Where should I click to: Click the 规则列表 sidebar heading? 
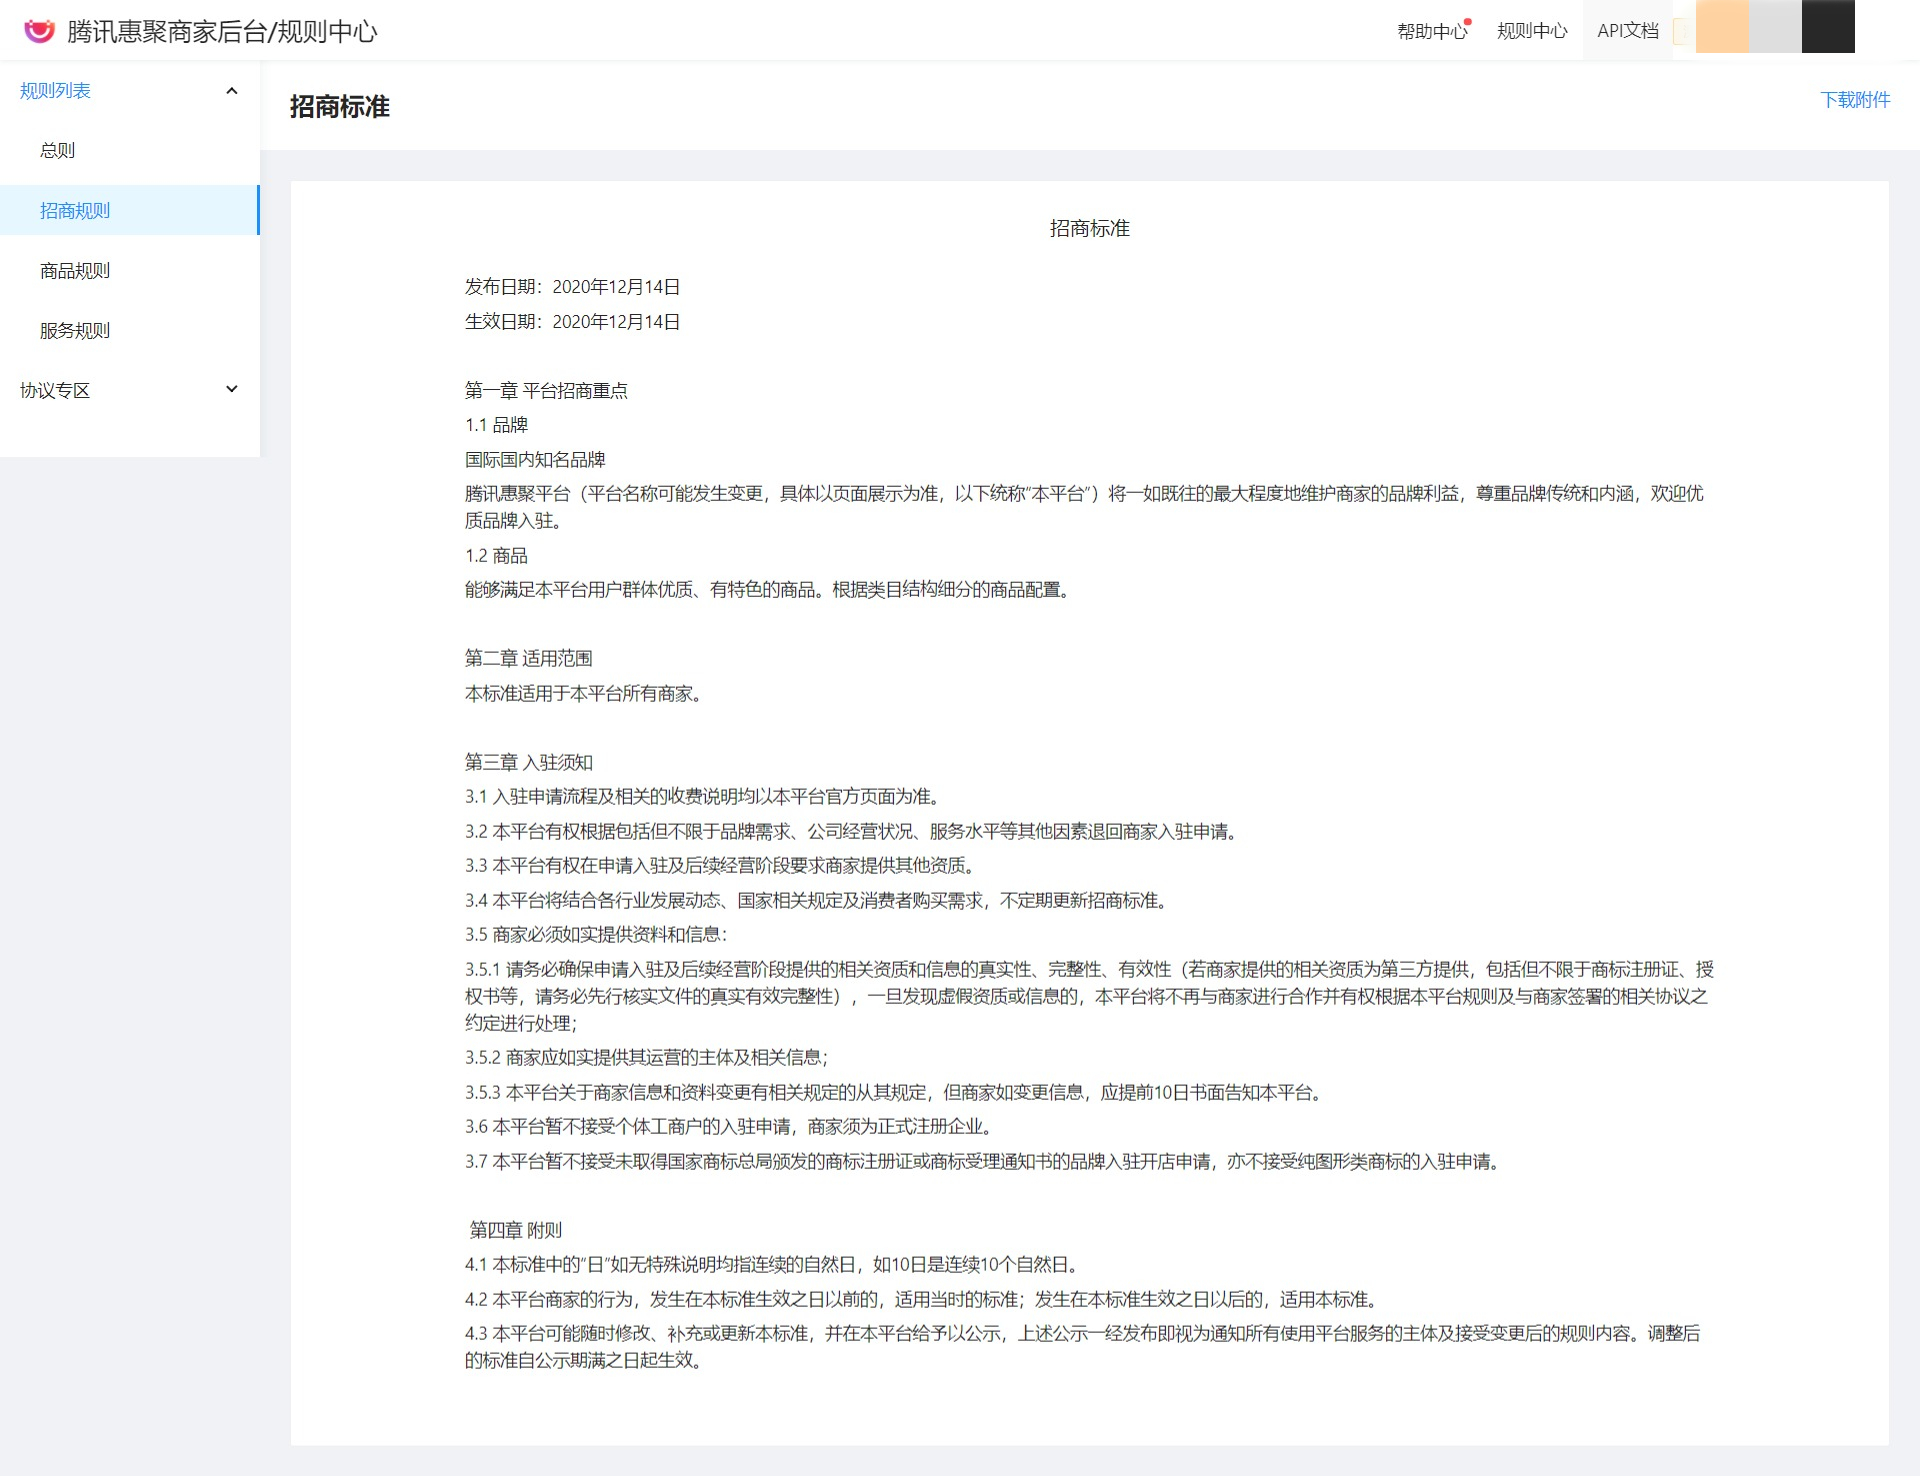pyautogui.click(x=55, y=91)
